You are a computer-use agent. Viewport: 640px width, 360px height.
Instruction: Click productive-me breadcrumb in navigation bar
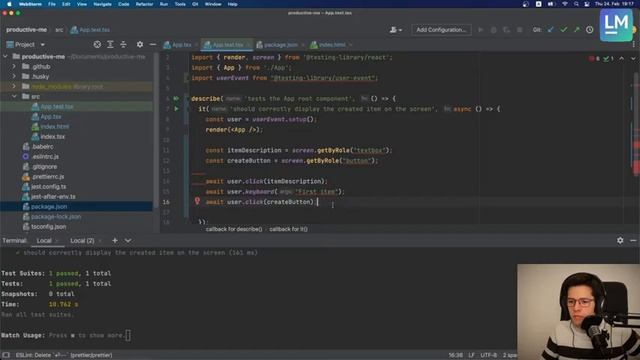pyautogui.click(x=27, y=30)
